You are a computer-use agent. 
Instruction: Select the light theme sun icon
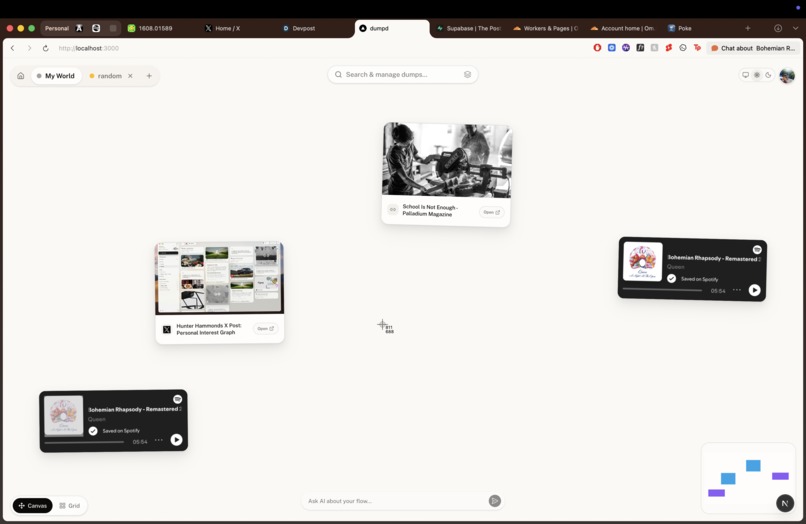pyautogui.click(x=757, y=75)
